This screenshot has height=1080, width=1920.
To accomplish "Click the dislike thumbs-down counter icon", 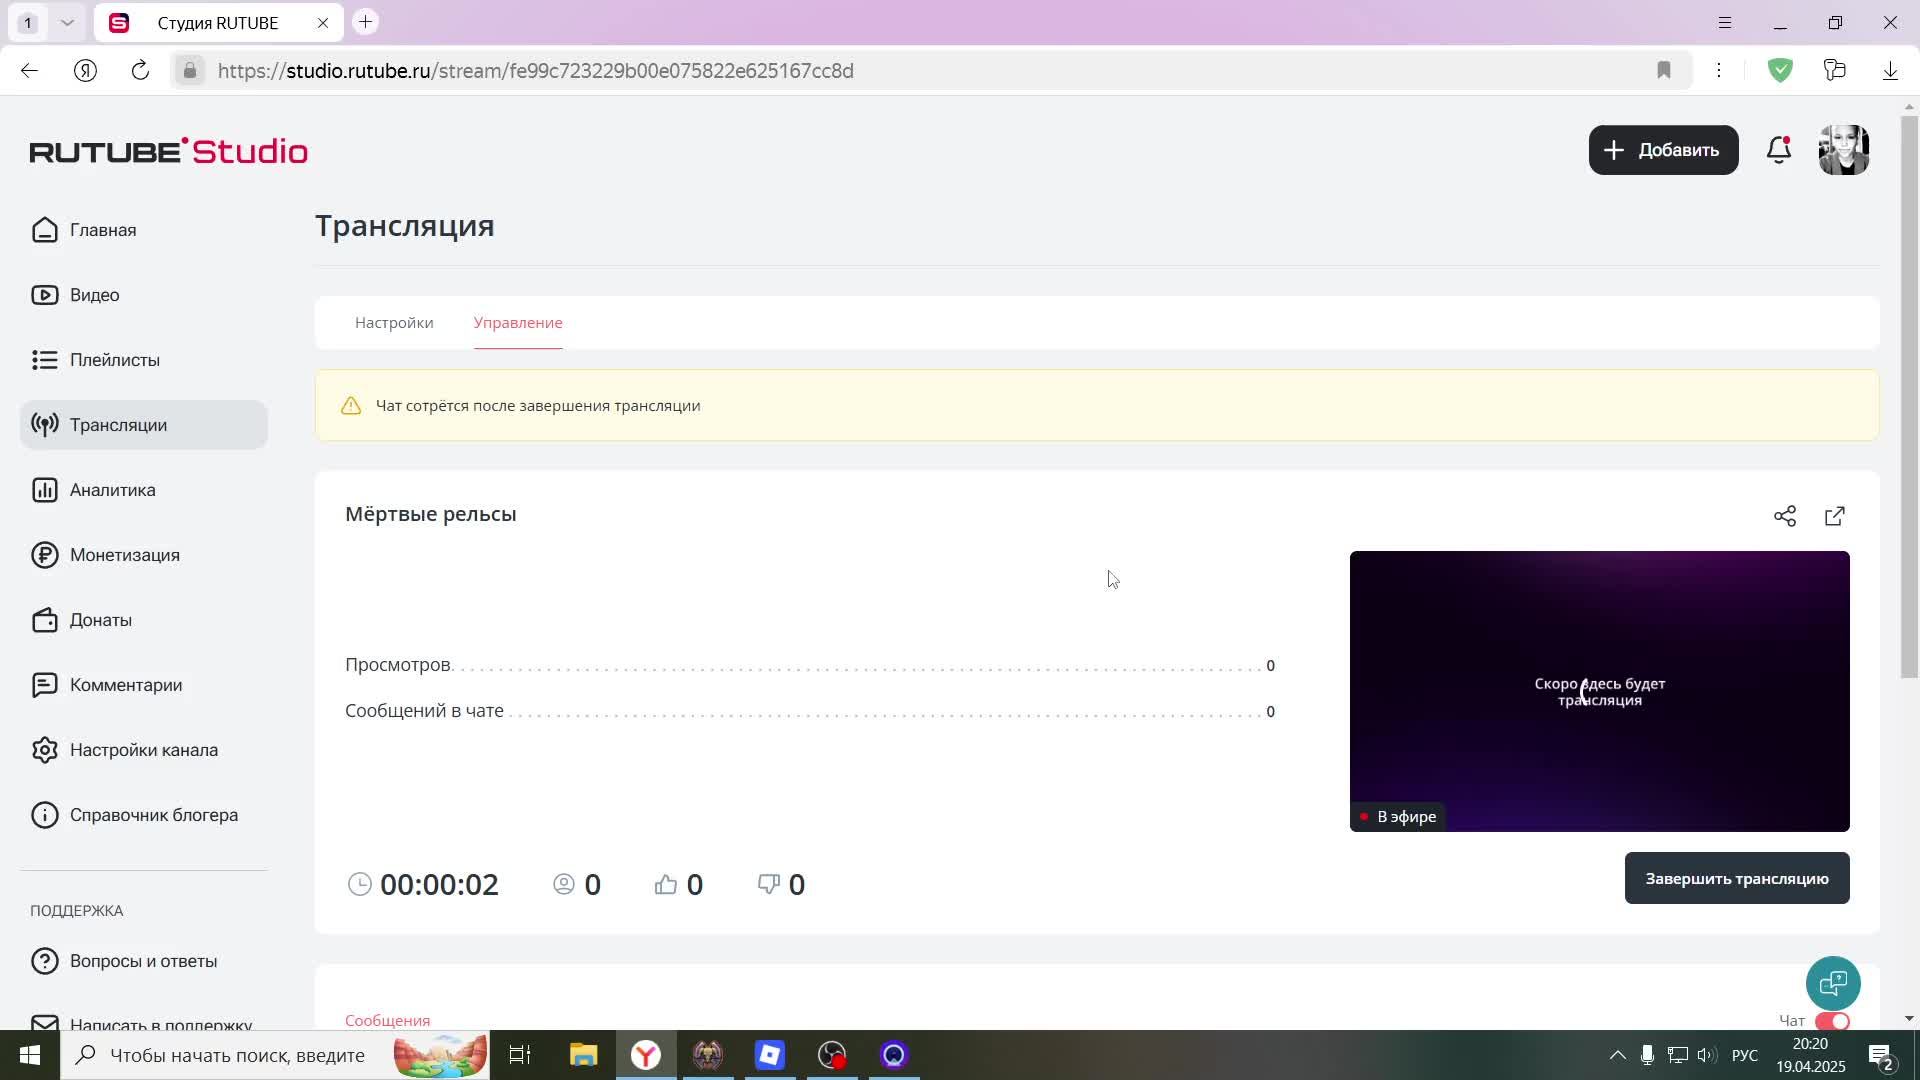I will (768, 884).
